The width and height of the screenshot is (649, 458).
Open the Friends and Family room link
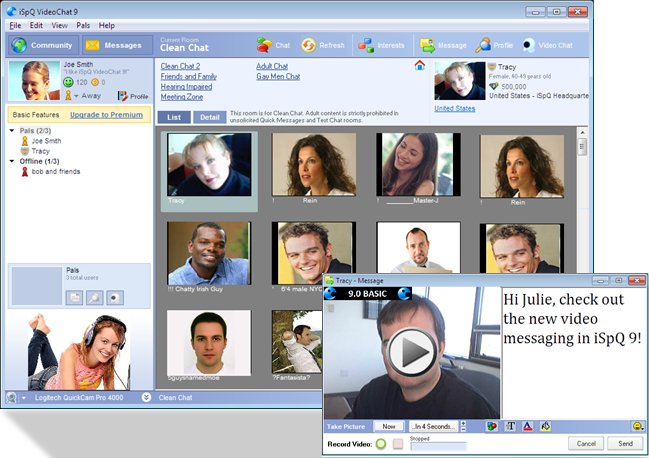[189, 77]
